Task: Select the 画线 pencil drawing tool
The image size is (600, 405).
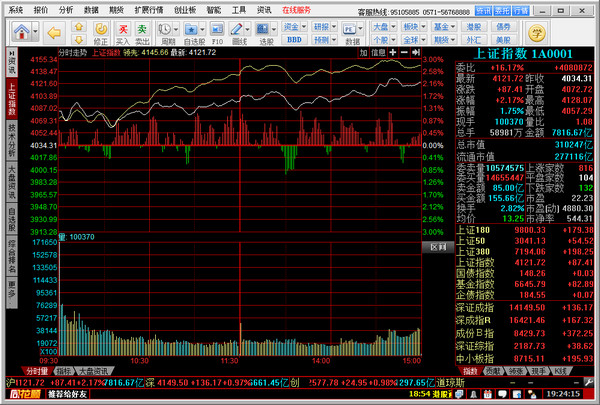Action: click(x=236, y=29)
